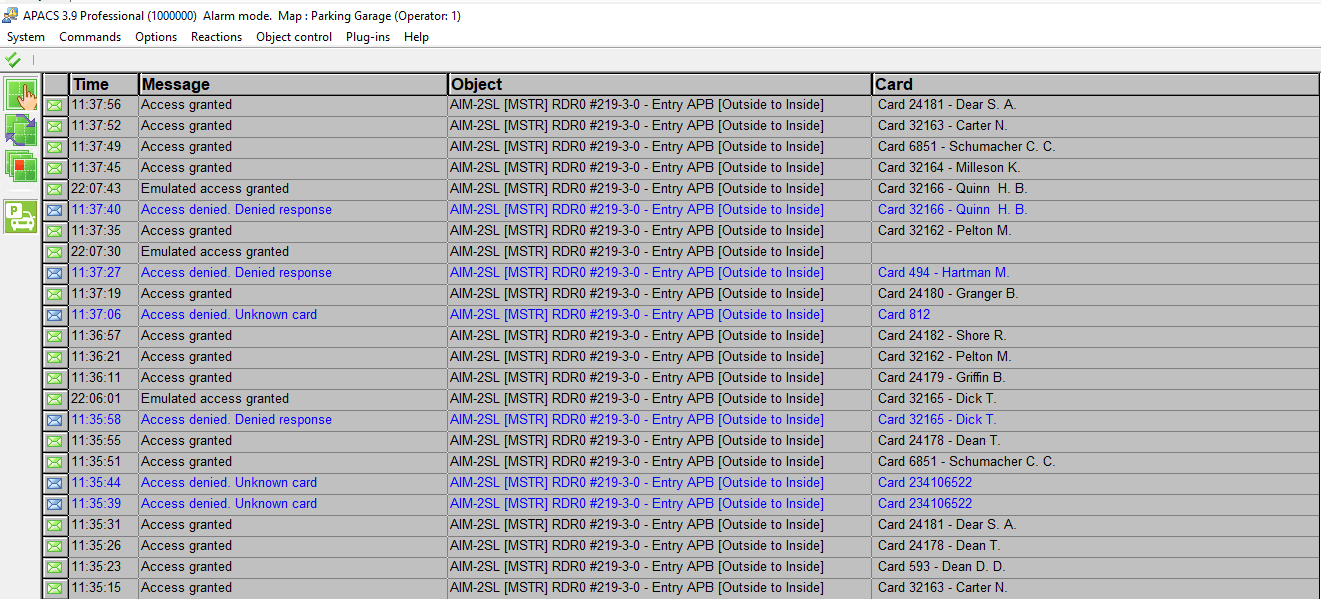Click blue envelope icon for 11:37:40 event
1321x599 pixels.
(x=54, y=210)
